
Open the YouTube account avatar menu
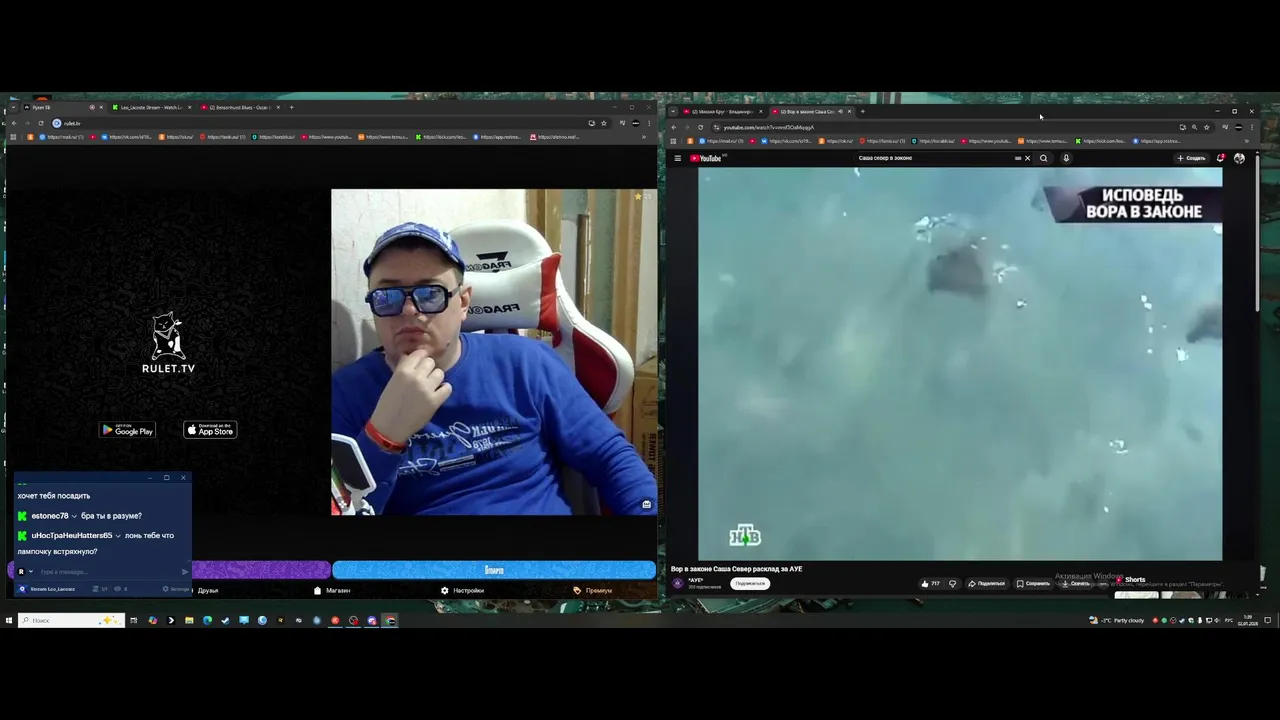pos(1239,158)
